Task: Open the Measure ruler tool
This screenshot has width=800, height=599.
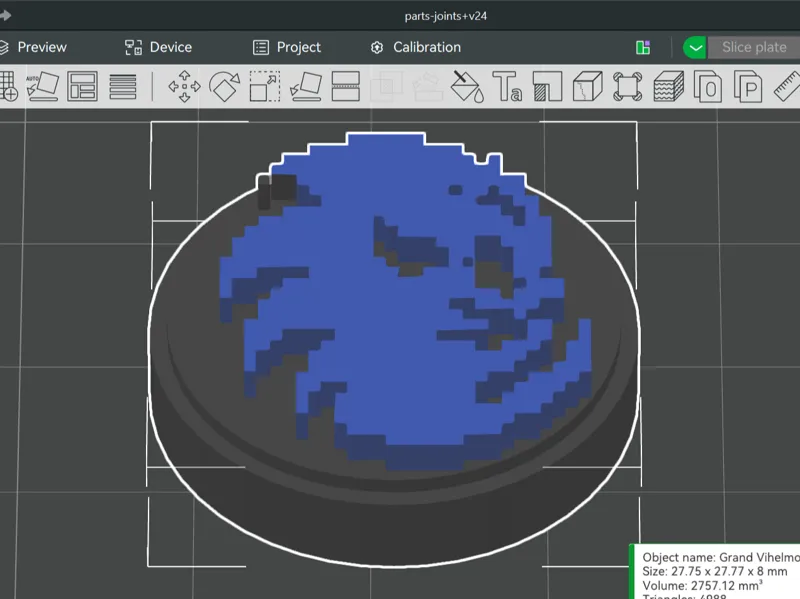Action: pyautogui.click(x=787, y=86)
